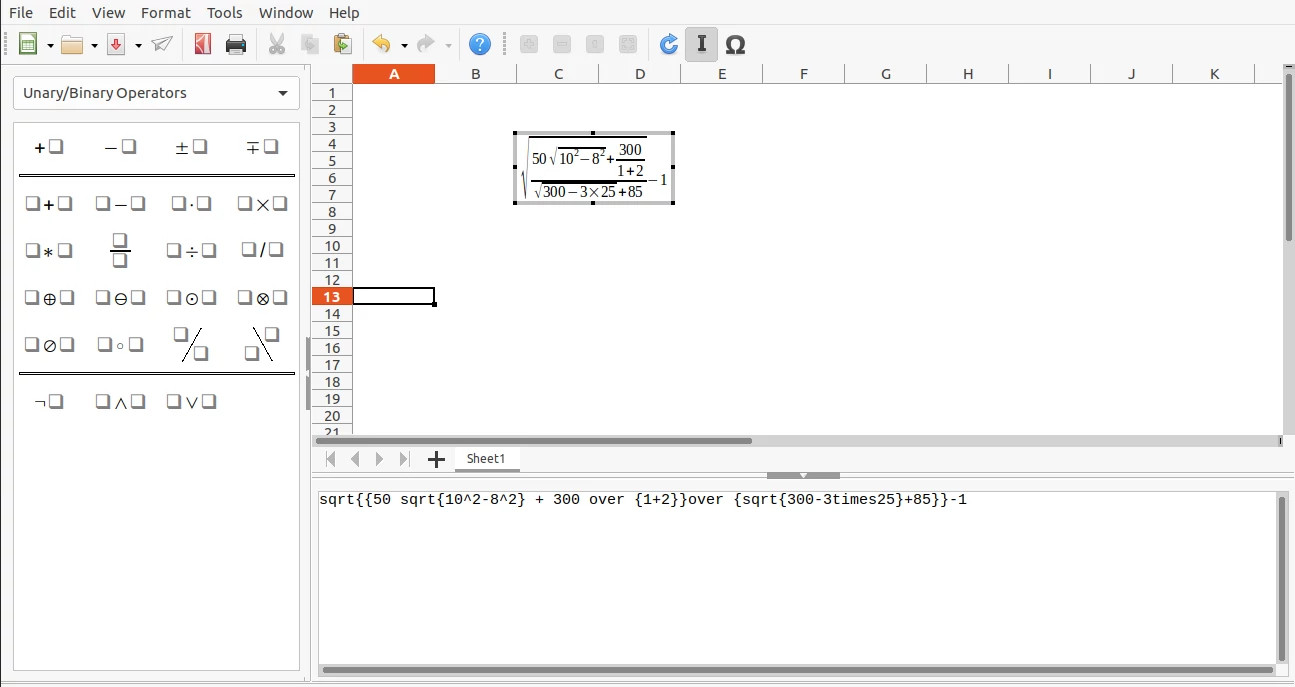Click the Undo arrow icon
Viewport: 1295px width, 687px height.
(x=381, y=44)
